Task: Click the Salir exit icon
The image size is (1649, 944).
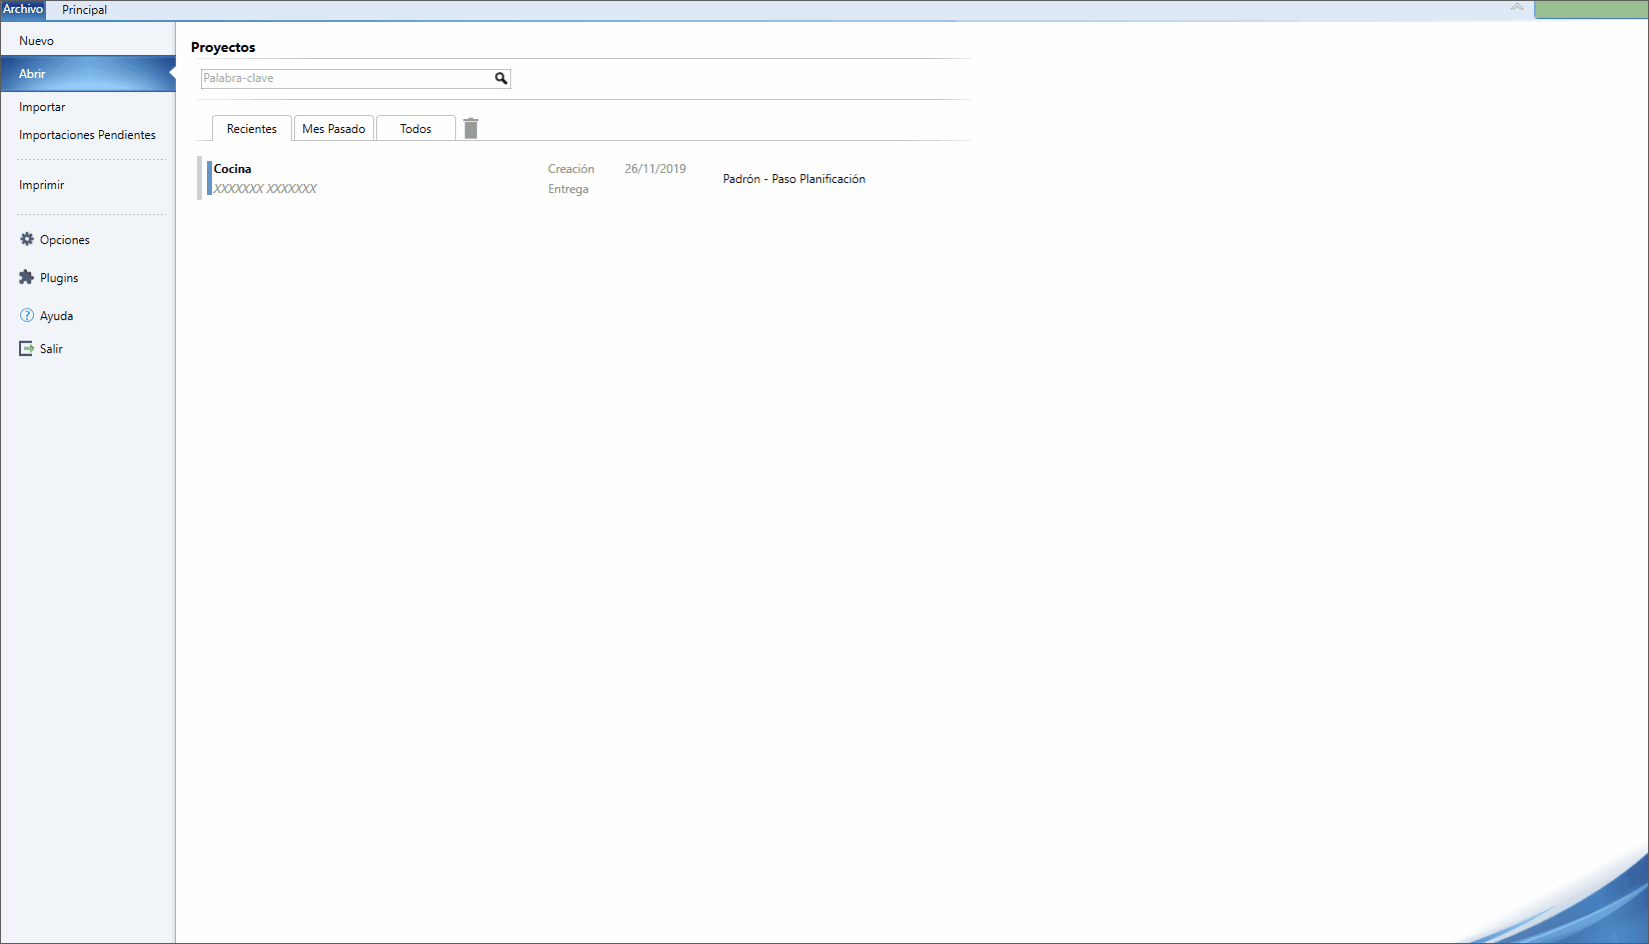Action: tap(27, 348)
